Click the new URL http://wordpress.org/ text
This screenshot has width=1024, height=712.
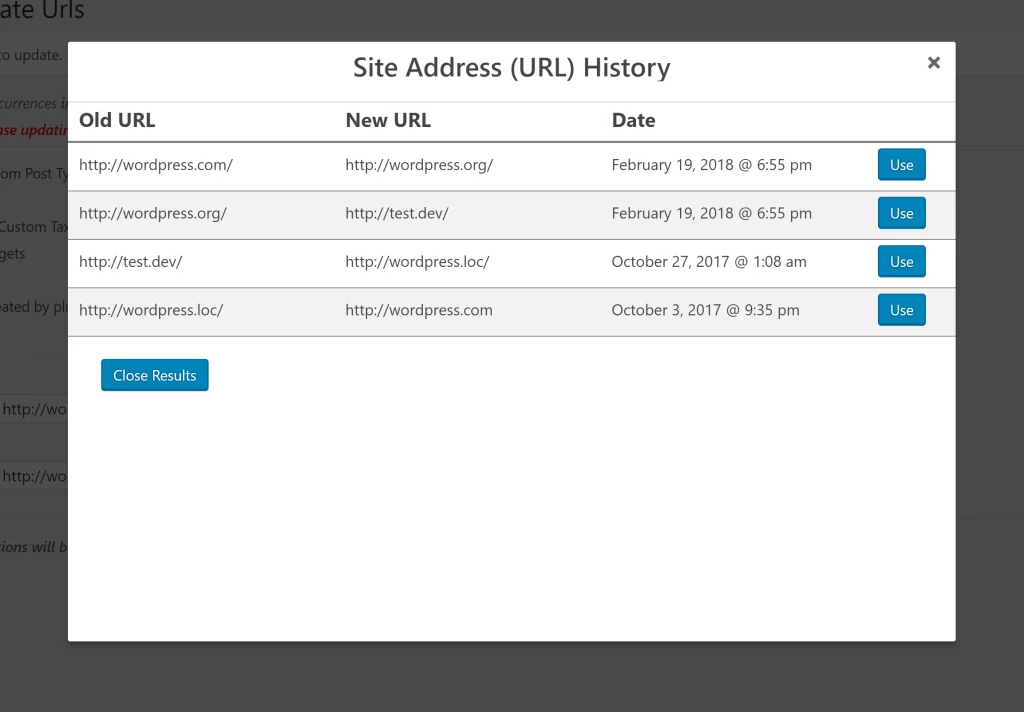click(420, 164)
